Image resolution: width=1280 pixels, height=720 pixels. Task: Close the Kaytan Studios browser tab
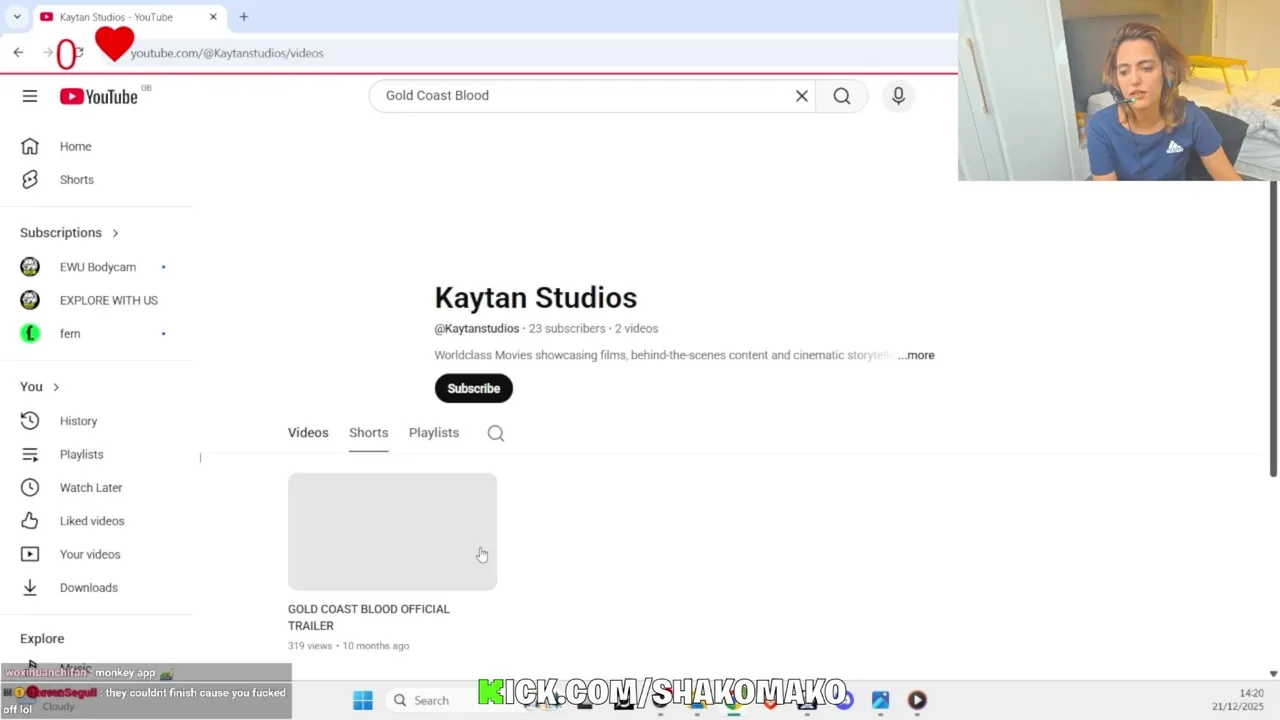pyautogui.click(x=213, y=17)
